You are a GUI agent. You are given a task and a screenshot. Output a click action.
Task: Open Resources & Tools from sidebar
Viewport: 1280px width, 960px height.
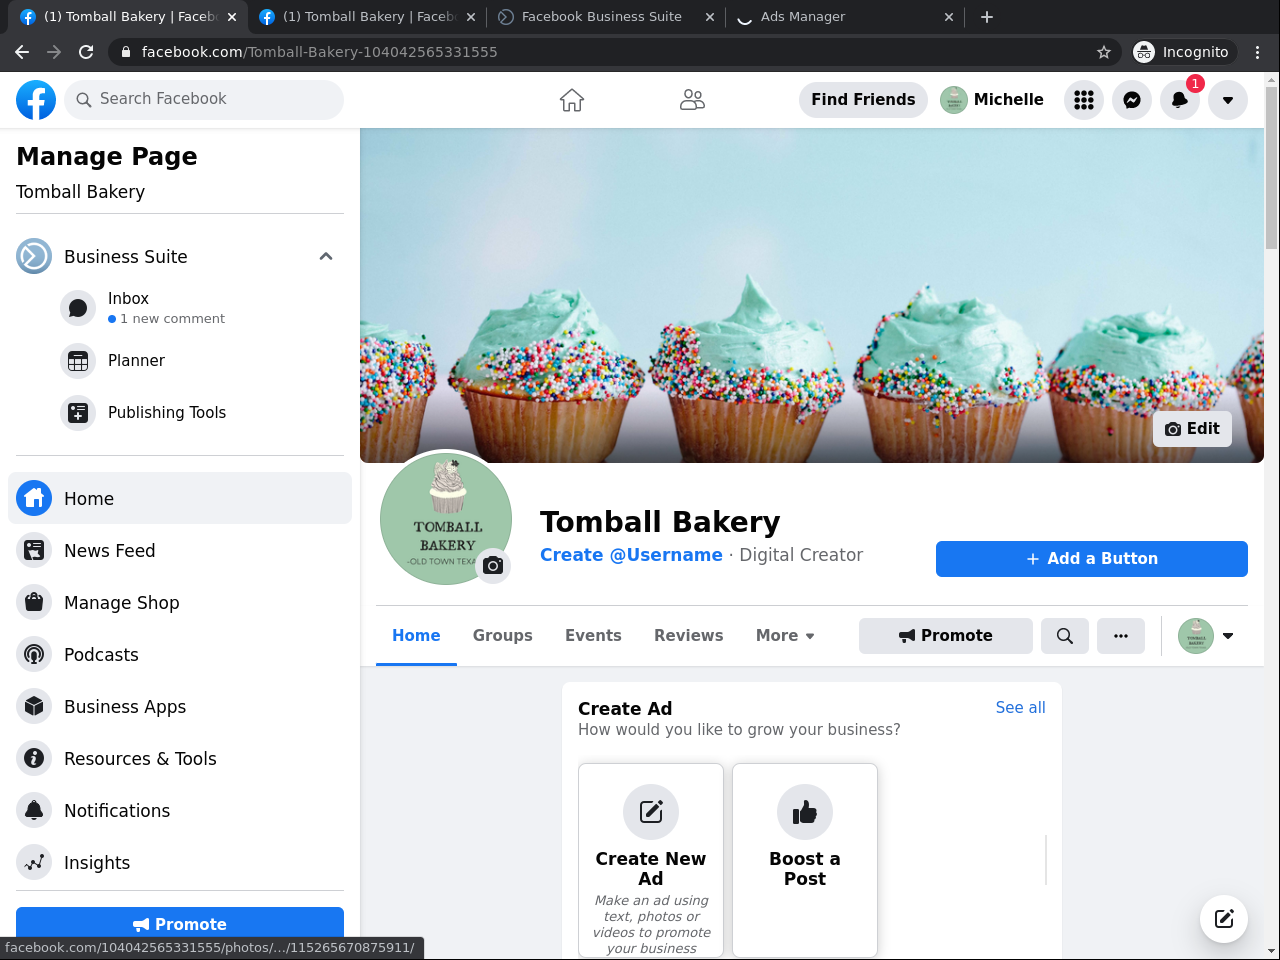[x=180, y=758]
